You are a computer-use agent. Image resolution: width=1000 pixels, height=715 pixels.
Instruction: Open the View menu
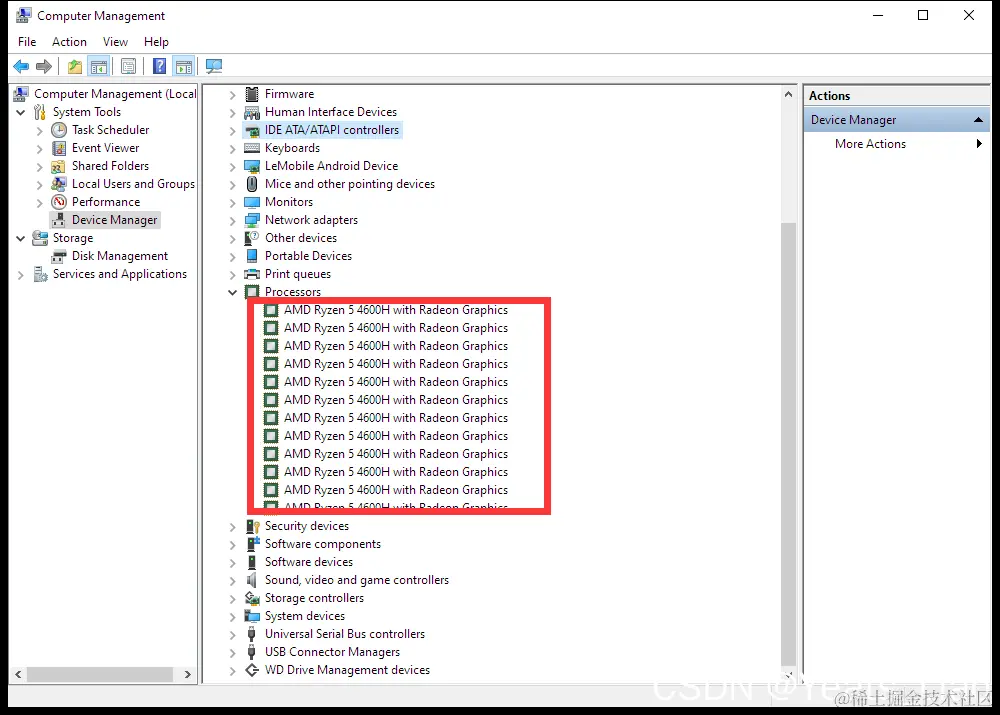115,41
